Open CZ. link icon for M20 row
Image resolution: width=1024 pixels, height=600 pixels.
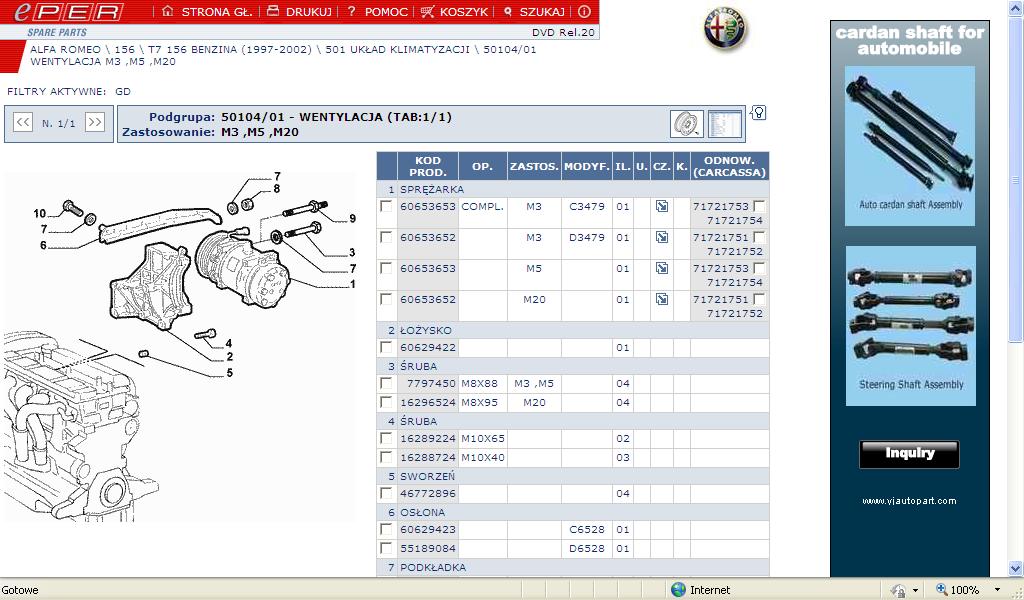[x=662, y=299]
